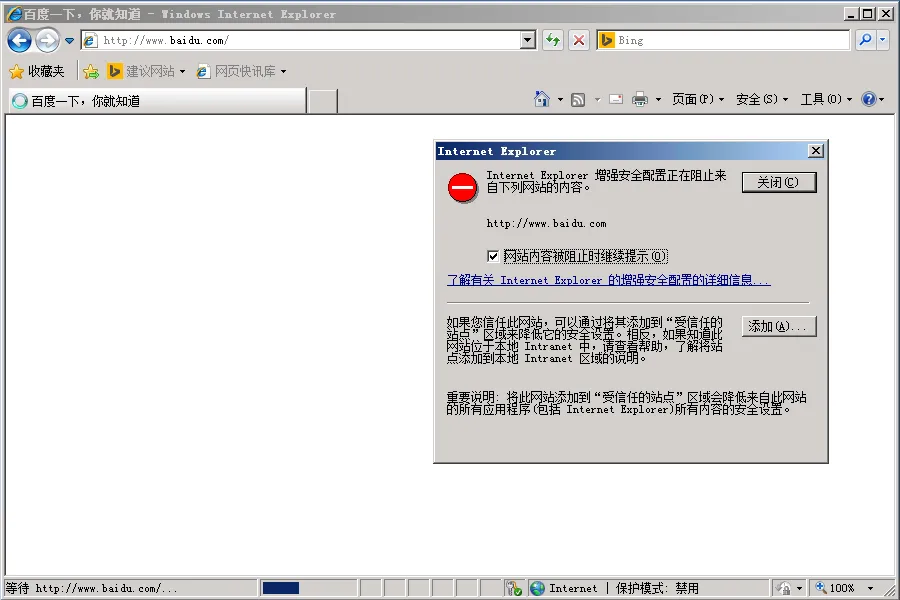Image resolution: width=900 pixels, height=600 pixels.
Task: Open the 了解有关 Internet Explorer 增强安全配置 link
Action: (608, 280)
